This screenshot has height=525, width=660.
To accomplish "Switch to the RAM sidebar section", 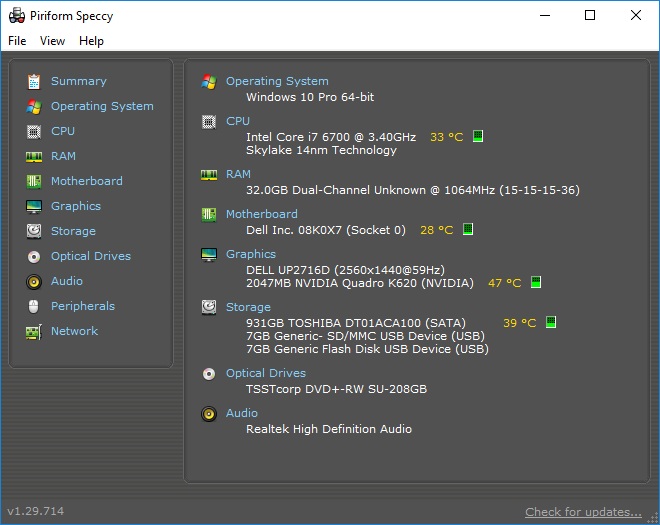I will point(64,156).
